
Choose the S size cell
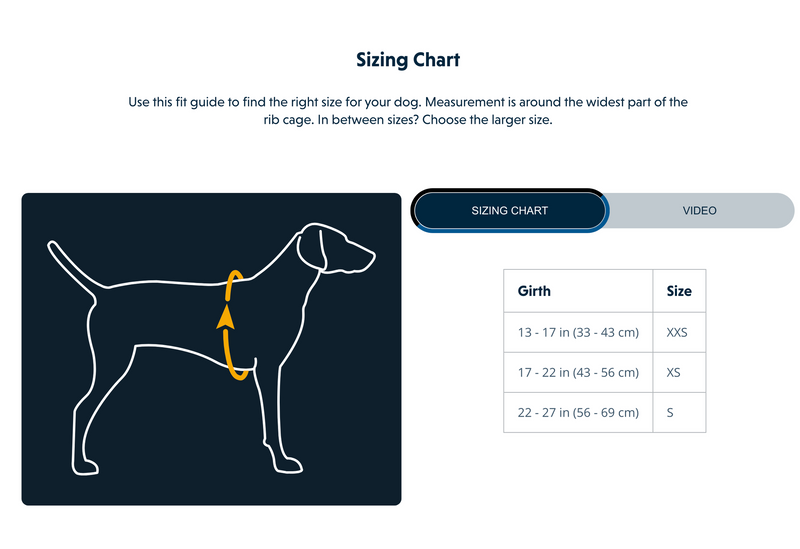click(x=679, y=412)
